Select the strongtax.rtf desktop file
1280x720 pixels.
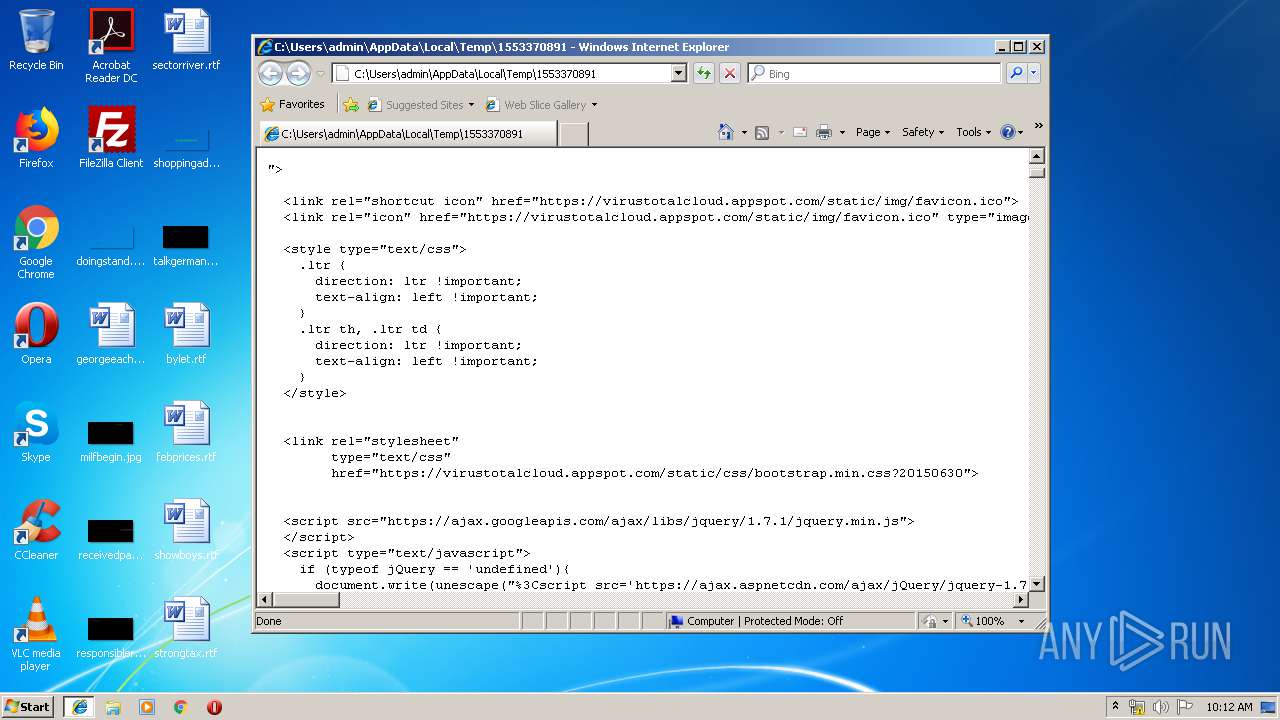[186, 628]
